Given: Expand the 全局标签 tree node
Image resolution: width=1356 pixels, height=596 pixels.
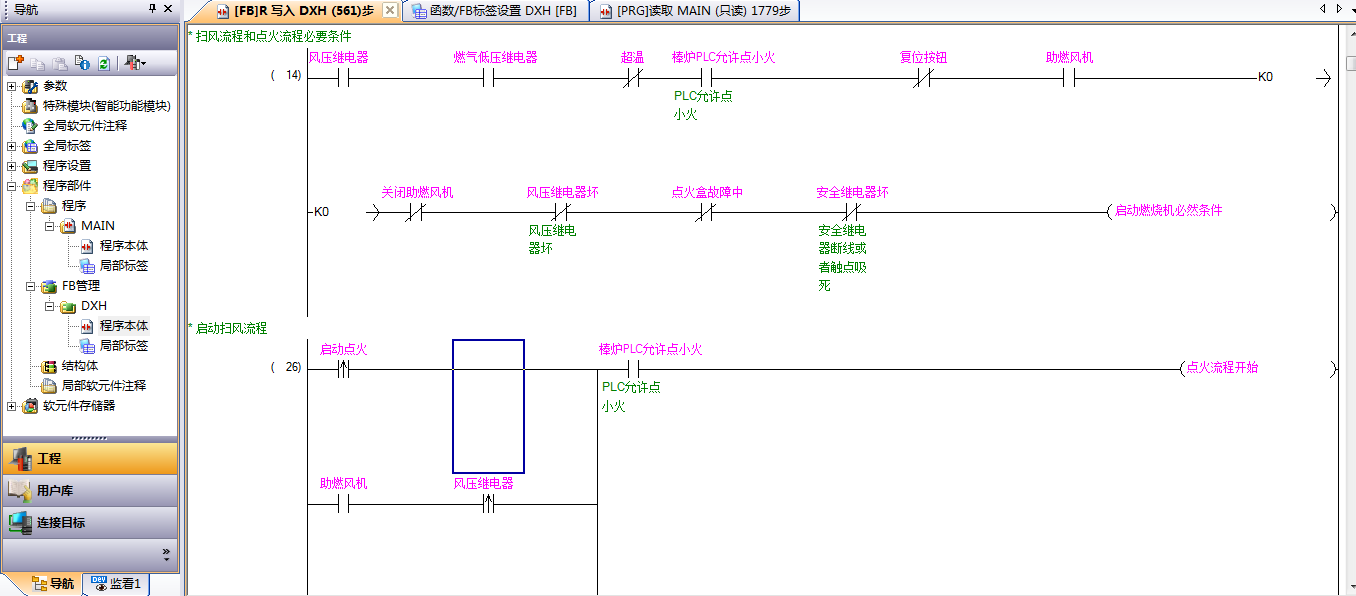Looking at the screenshot, I should pyautogui.click(x=12, y=146).
